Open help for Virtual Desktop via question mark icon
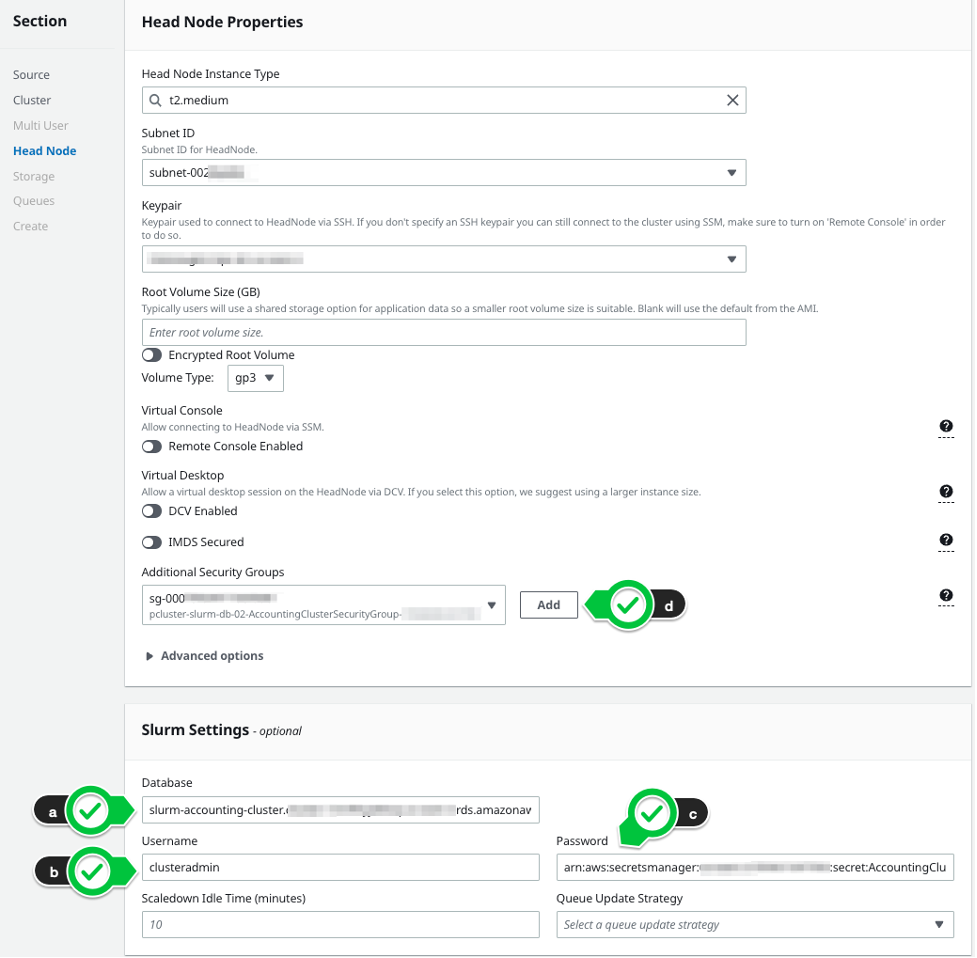977x958 pixels. 945,490
